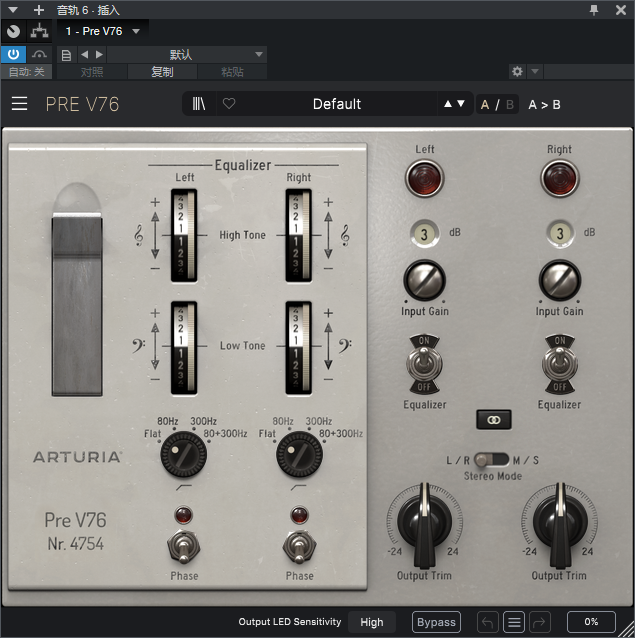
Task: Click the Default preset name
Action: tap(337, 104)
